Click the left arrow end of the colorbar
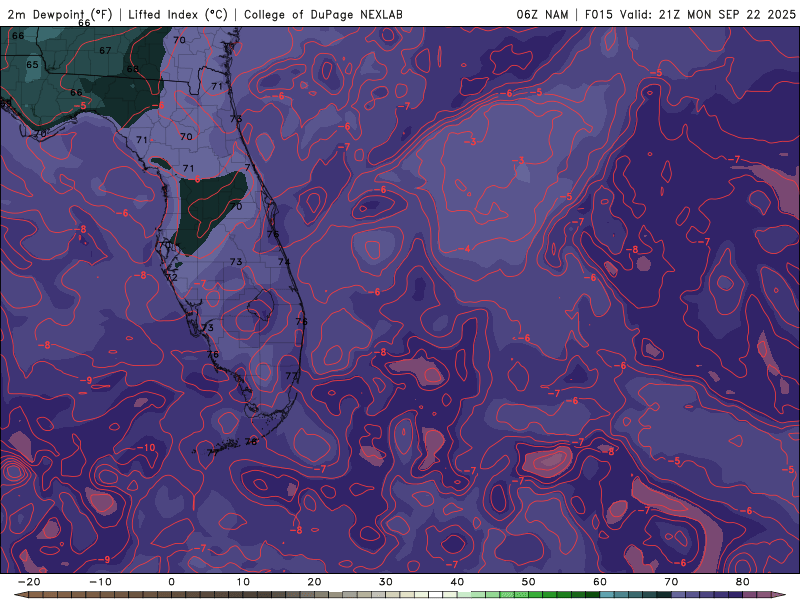This screenshot has height=600, width=800. (x=20, y=595)
